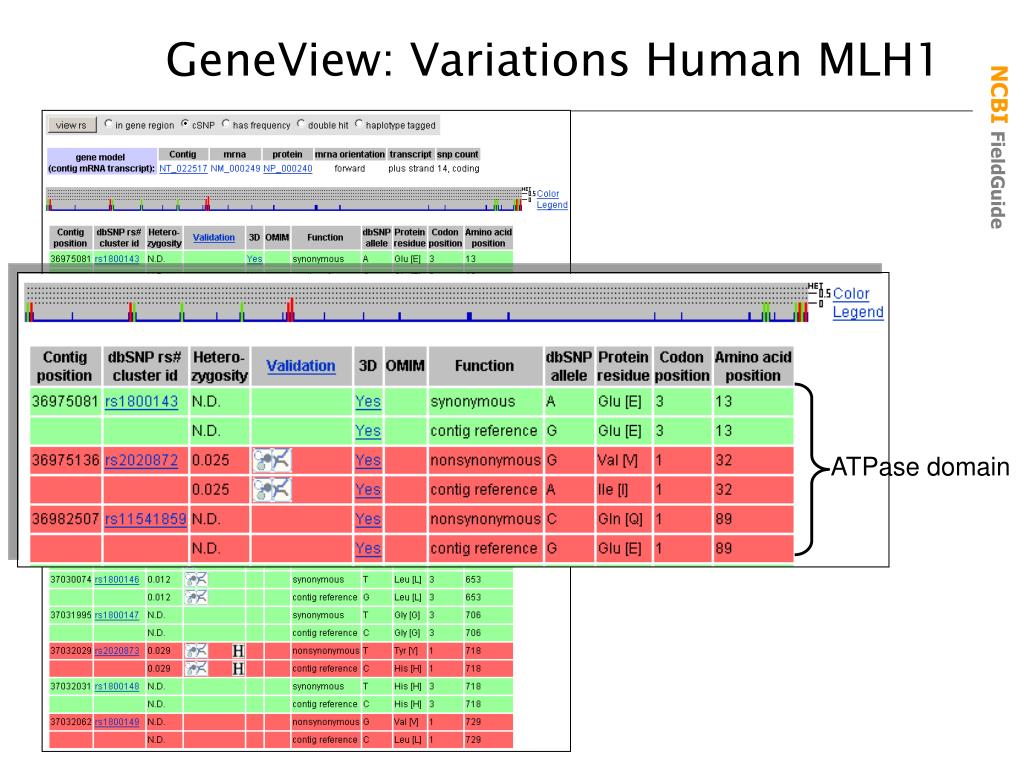
Task: Open rs1800149 cluster link
Action: point(117,722)
